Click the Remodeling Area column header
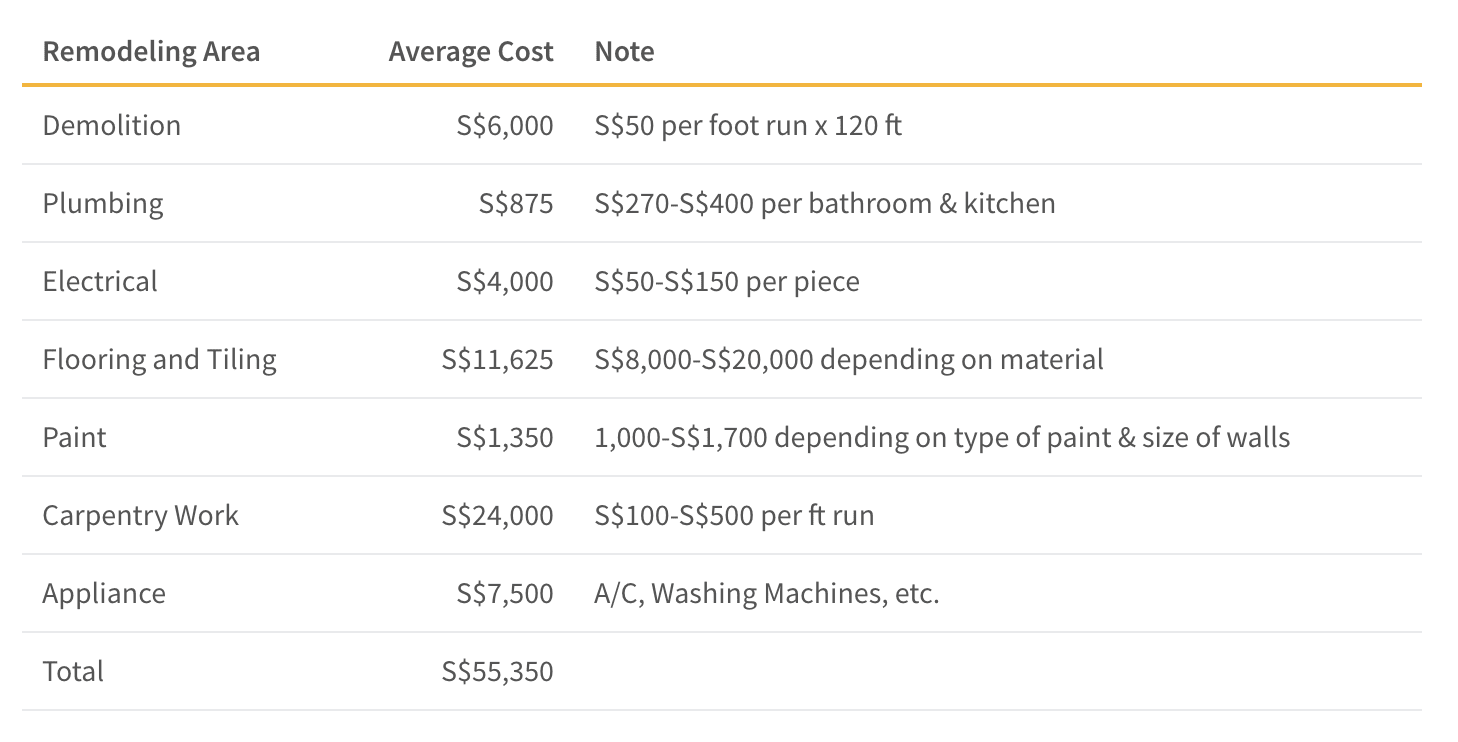 click(x=151, y=51)
